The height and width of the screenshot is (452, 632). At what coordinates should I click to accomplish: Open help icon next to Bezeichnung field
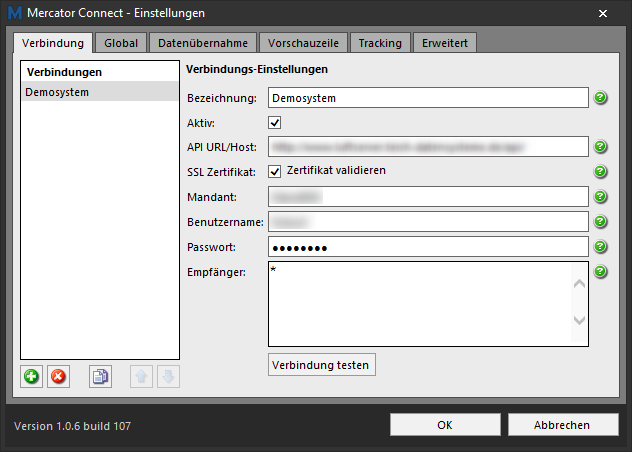point(601,98)
